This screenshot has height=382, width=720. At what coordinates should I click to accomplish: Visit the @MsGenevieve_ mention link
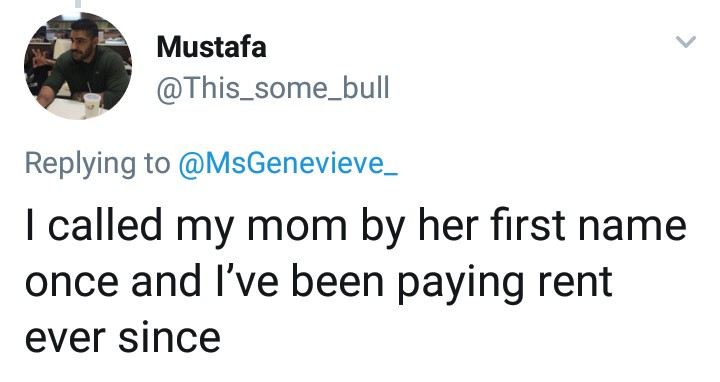pos(288,163)
